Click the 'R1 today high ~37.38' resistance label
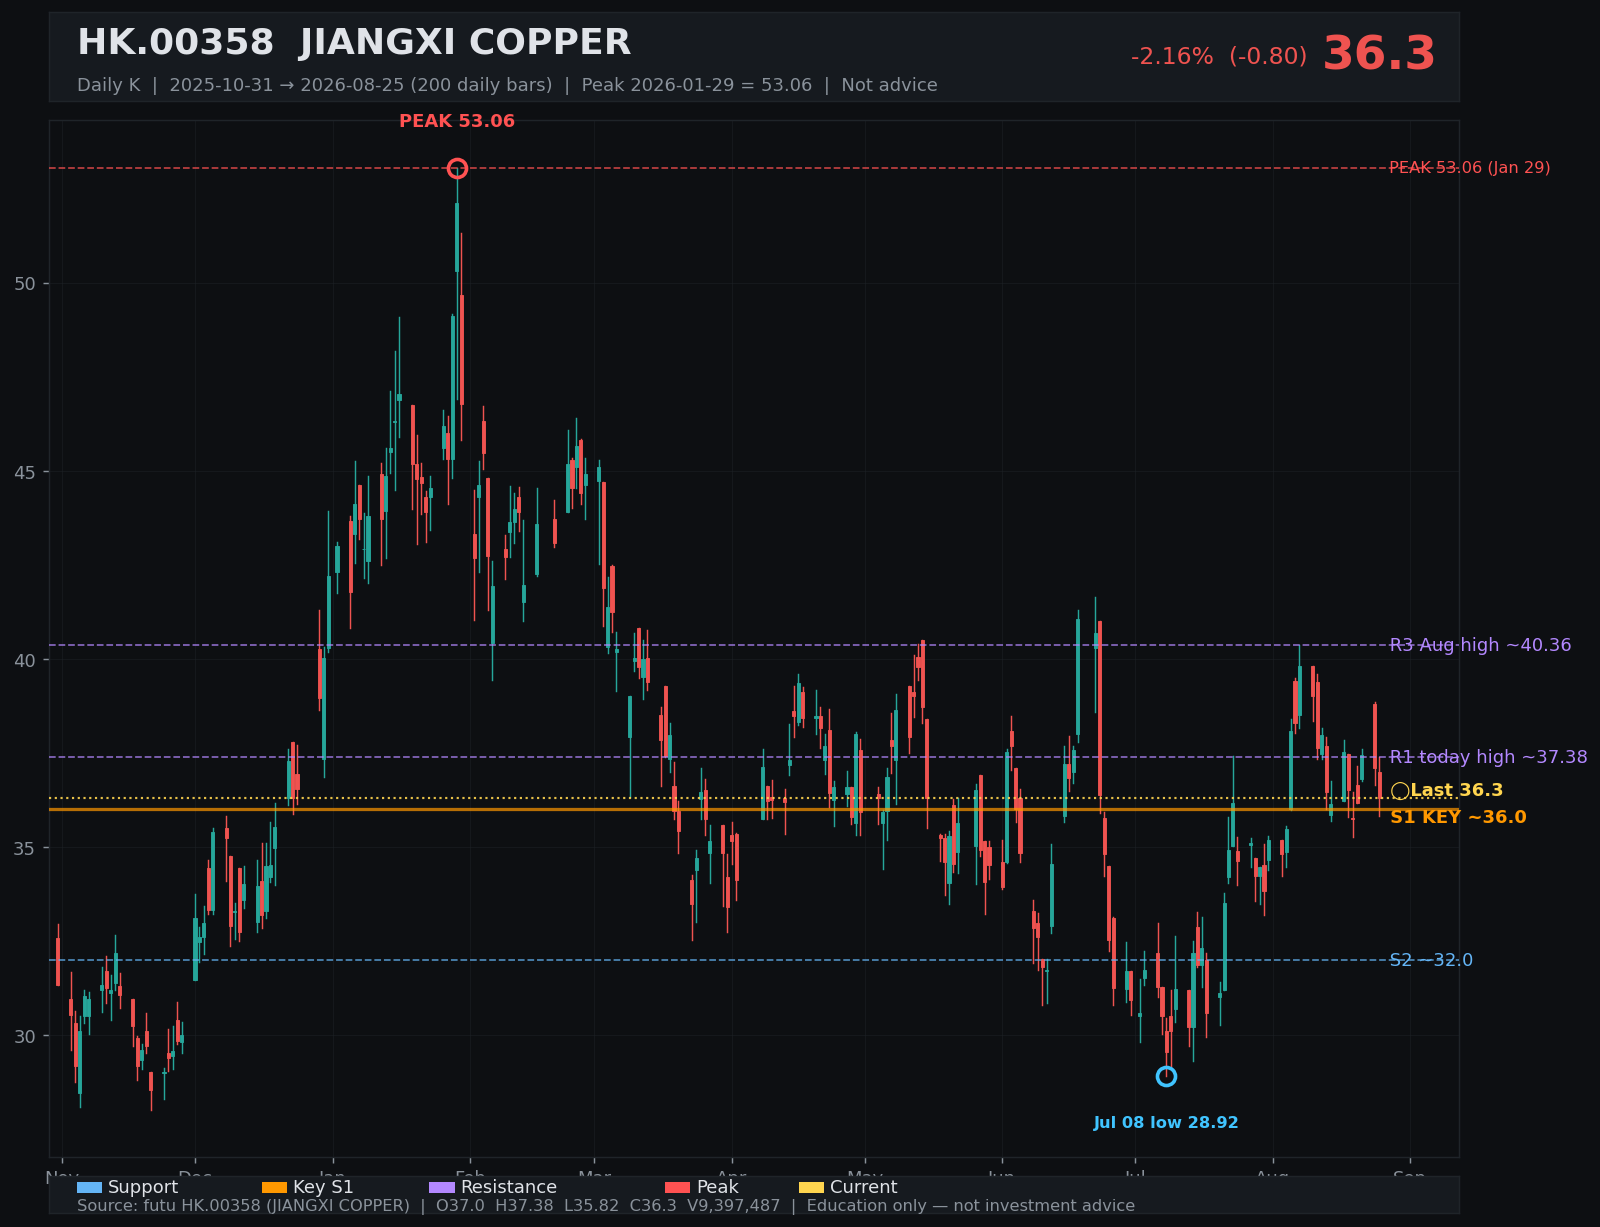The width and height of the screenshot is (1600, 1227). pos(1488,757)
